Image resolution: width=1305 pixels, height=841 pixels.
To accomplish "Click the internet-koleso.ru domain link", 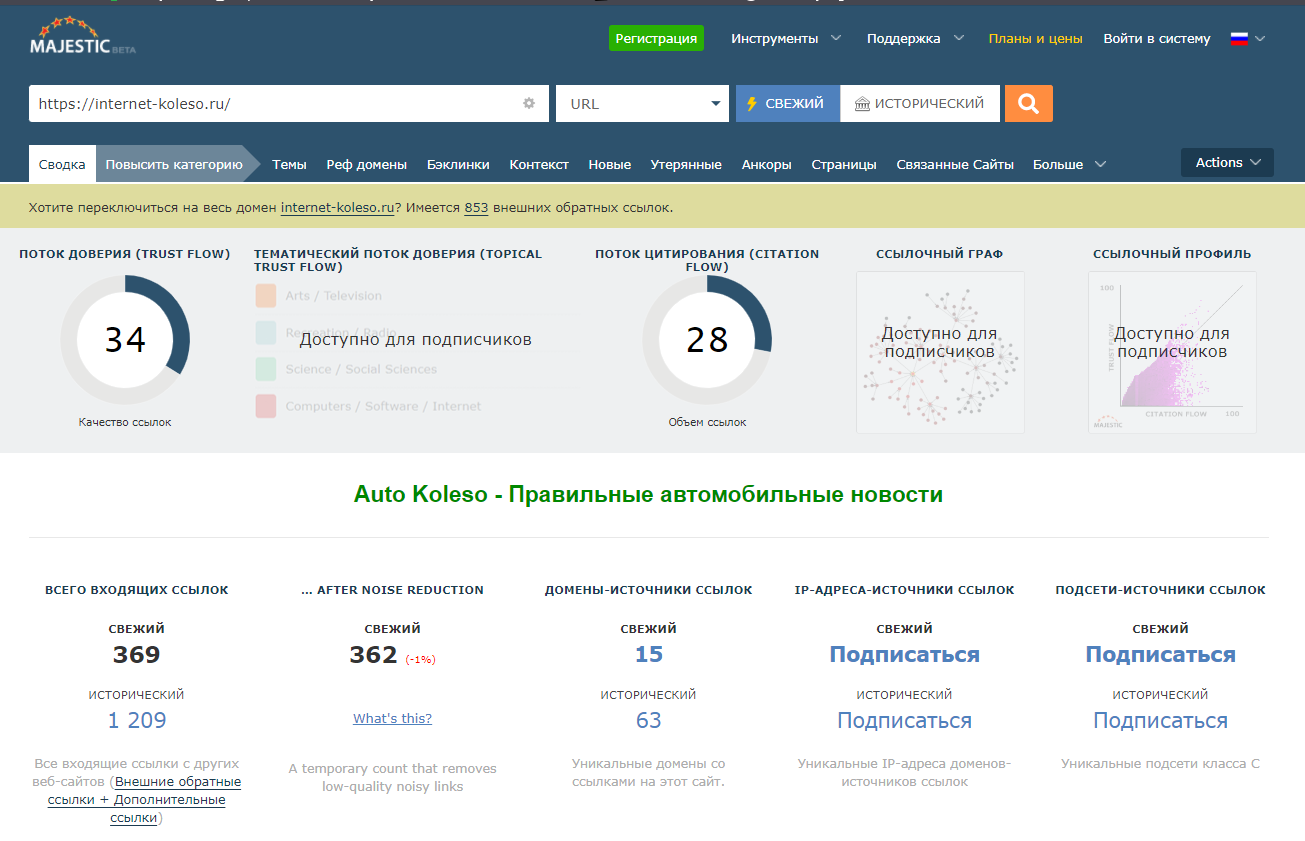I will (x=337, y=208).
